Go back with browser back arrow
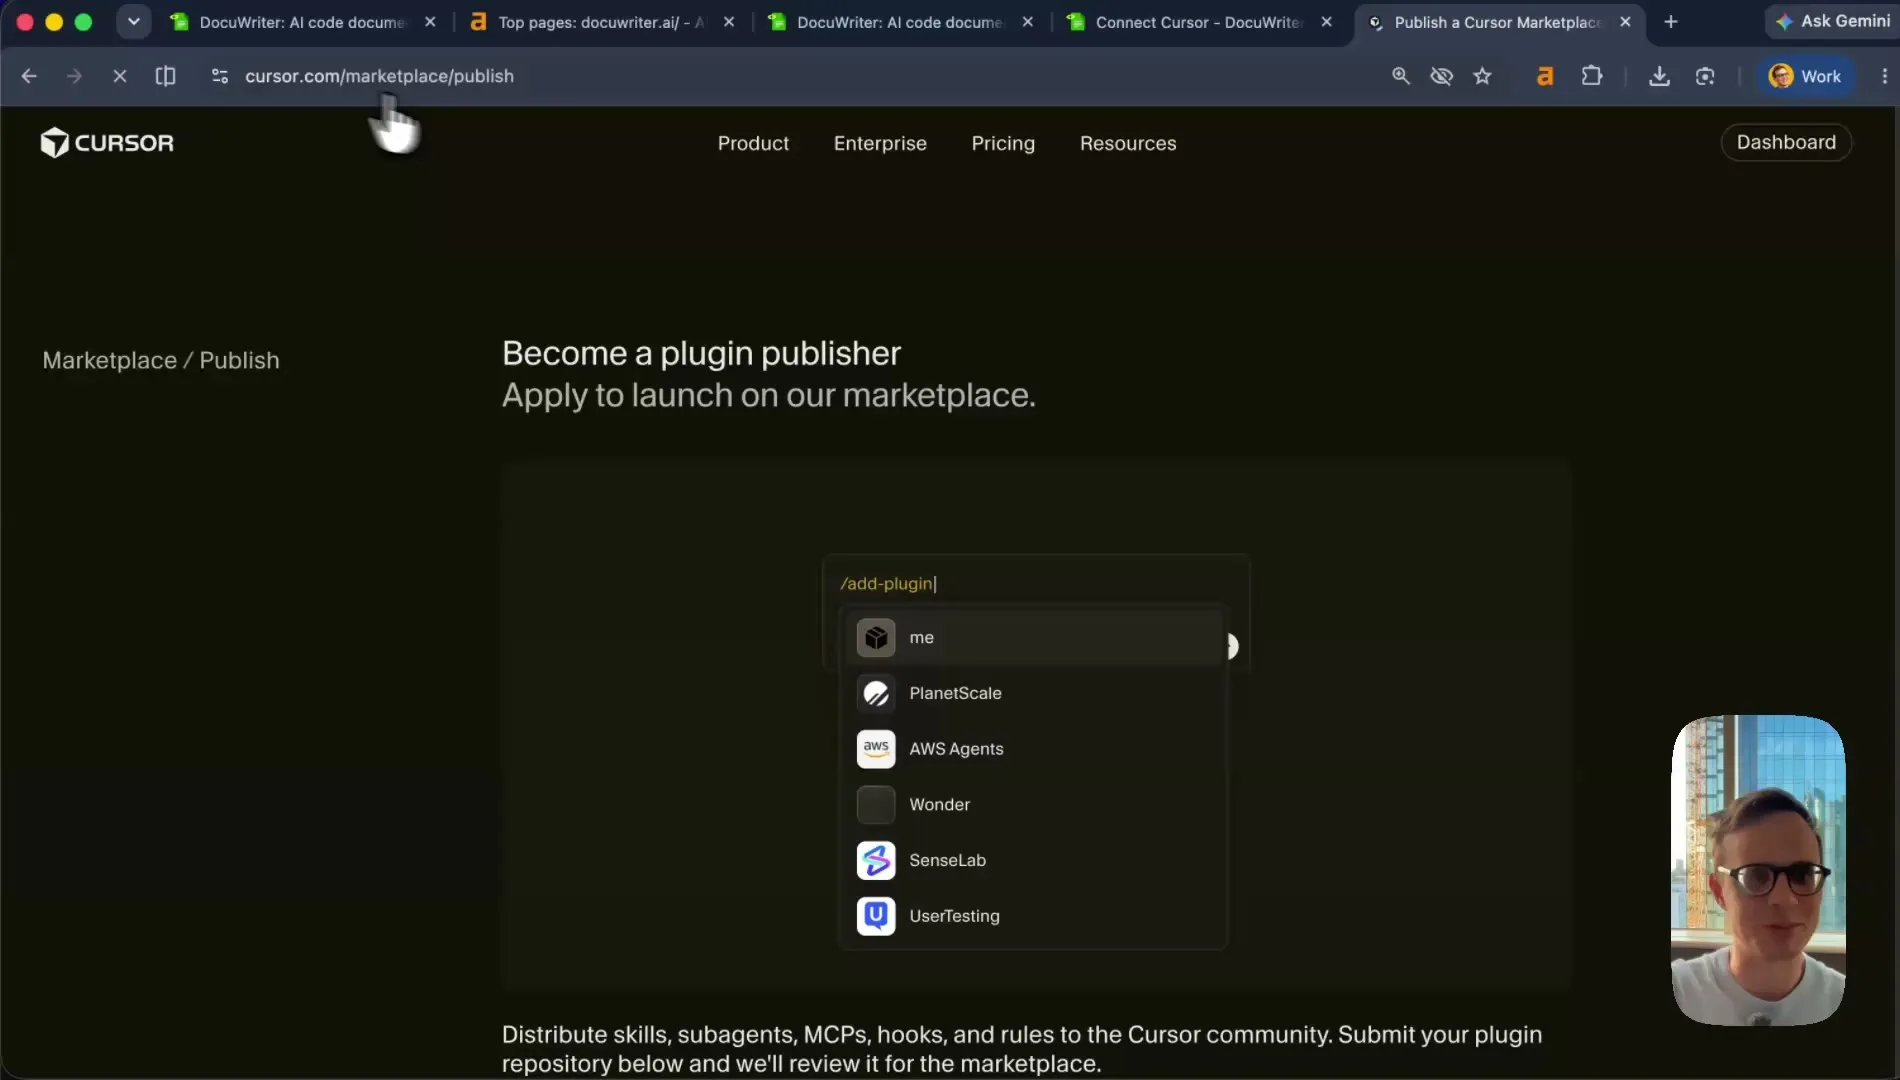This screenshot has height=1080, width=1900. click(29, 76)
